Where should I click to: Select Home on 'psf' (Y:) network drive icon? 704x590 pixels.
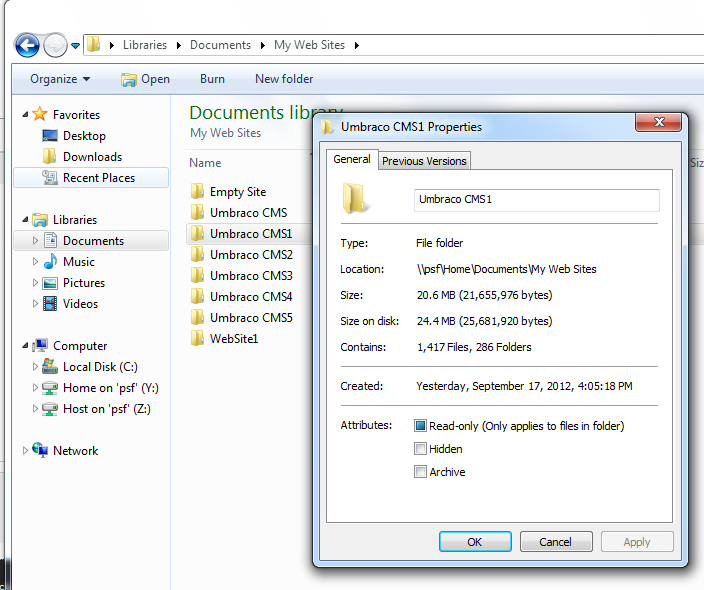pos(50,387)
